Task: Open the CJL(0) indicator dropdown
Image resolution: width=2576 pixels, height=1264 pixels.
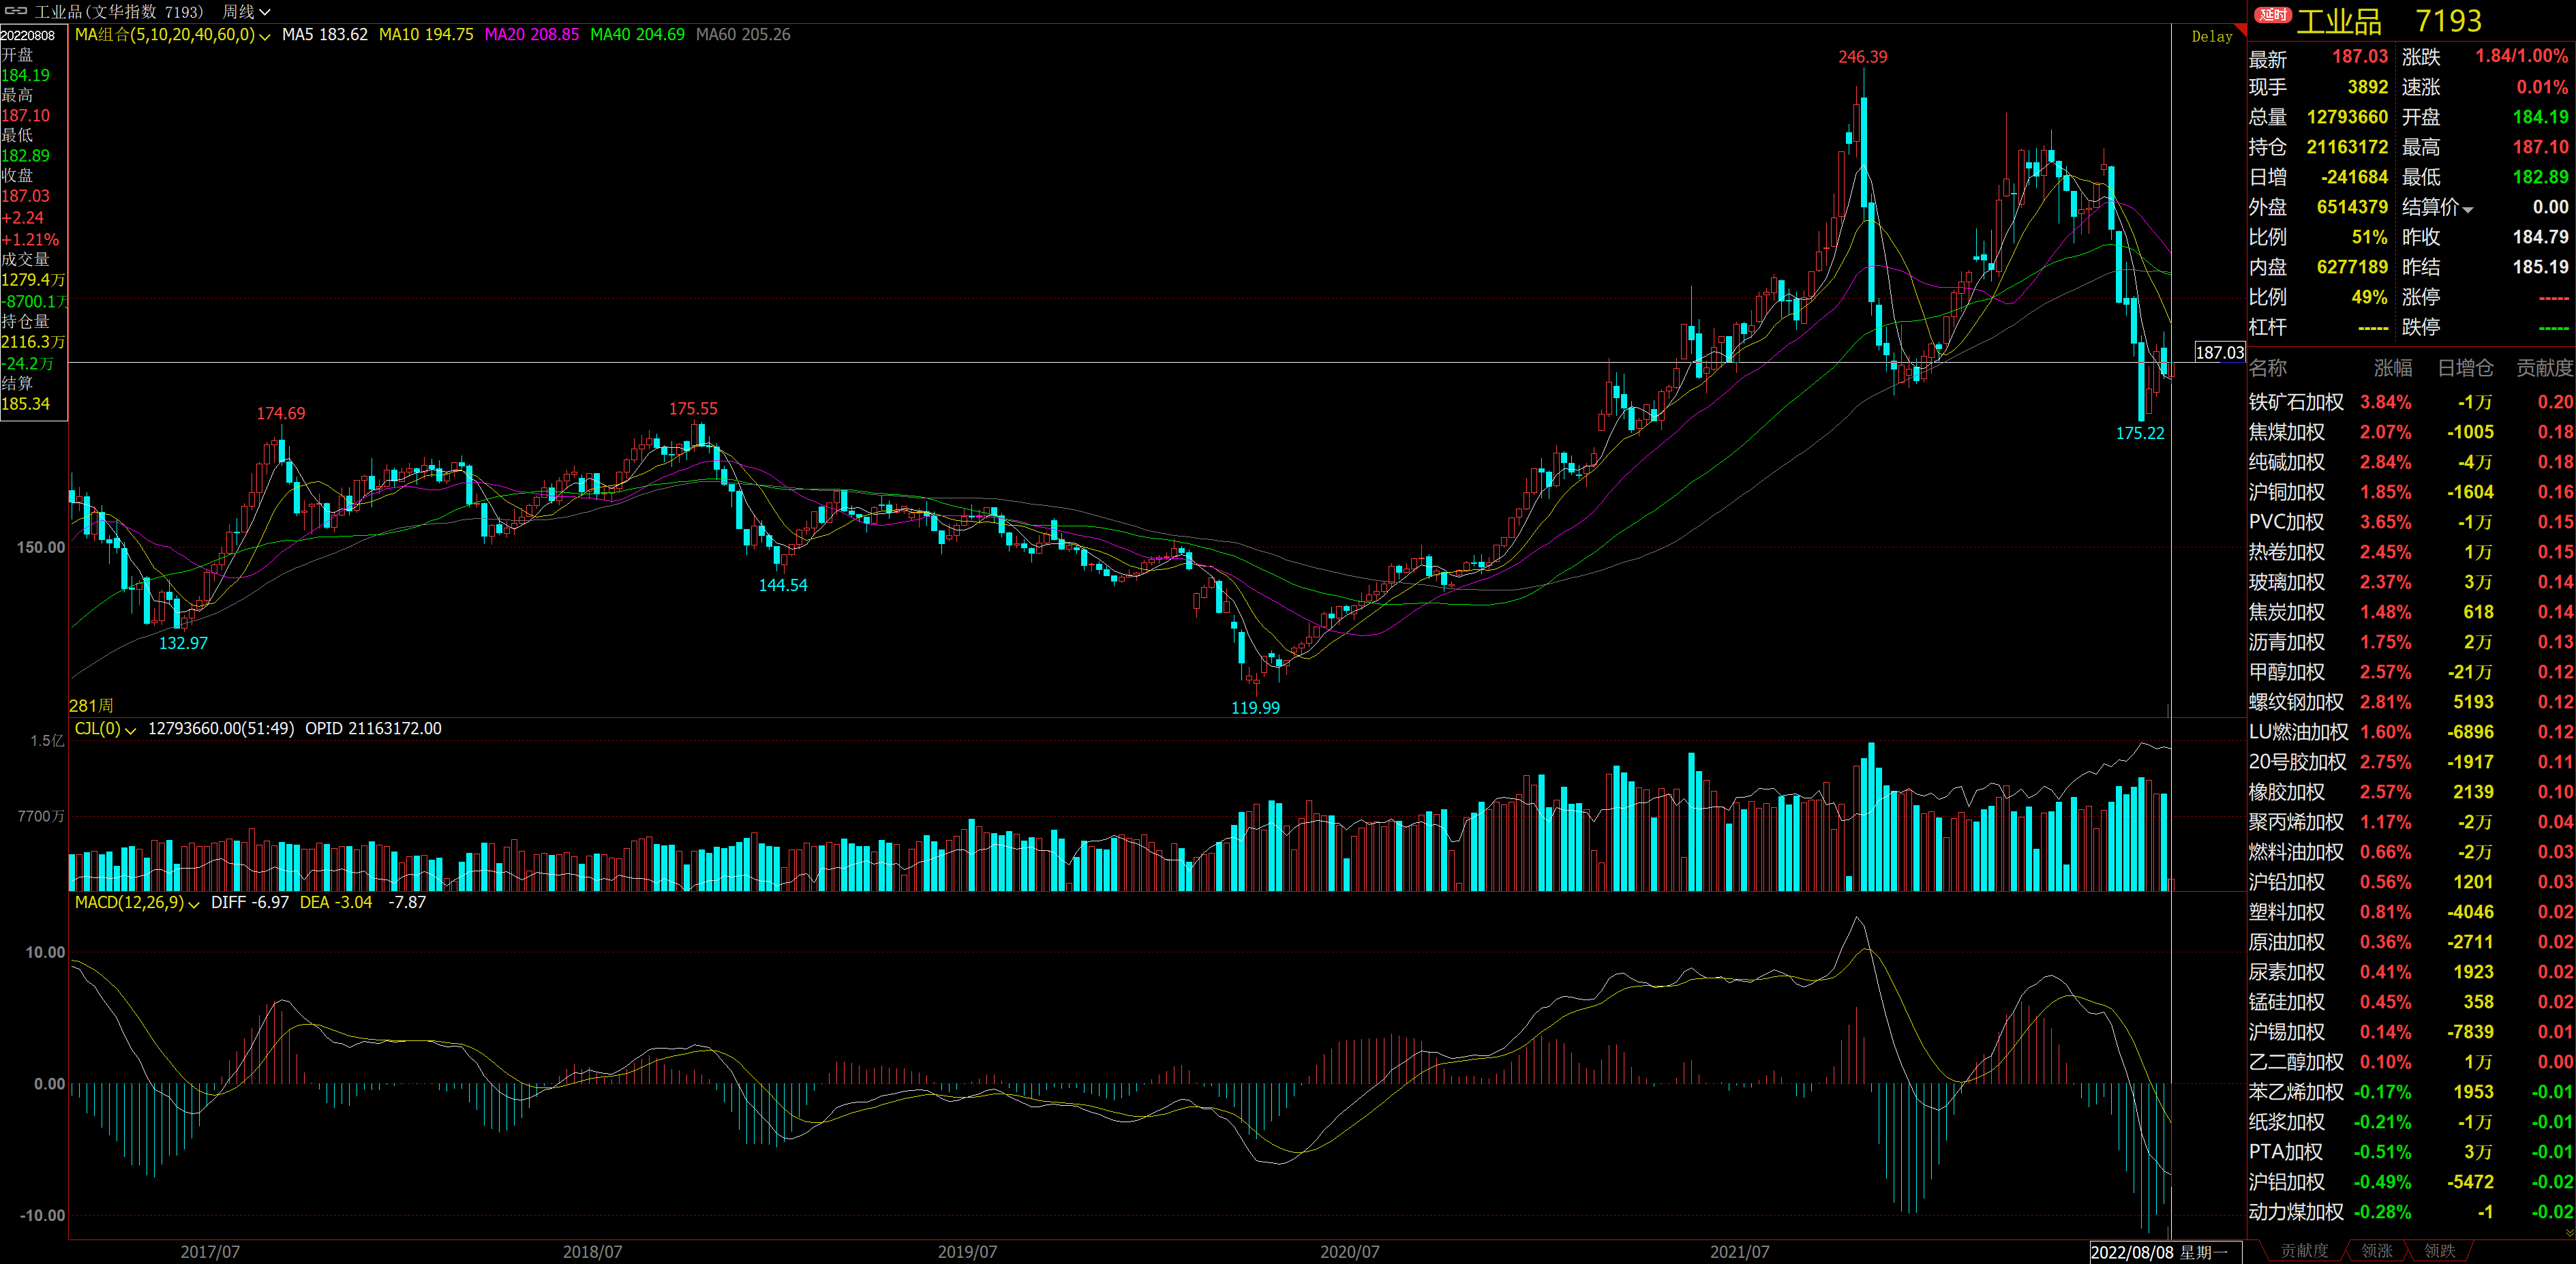Action: (x=130, y=731)
